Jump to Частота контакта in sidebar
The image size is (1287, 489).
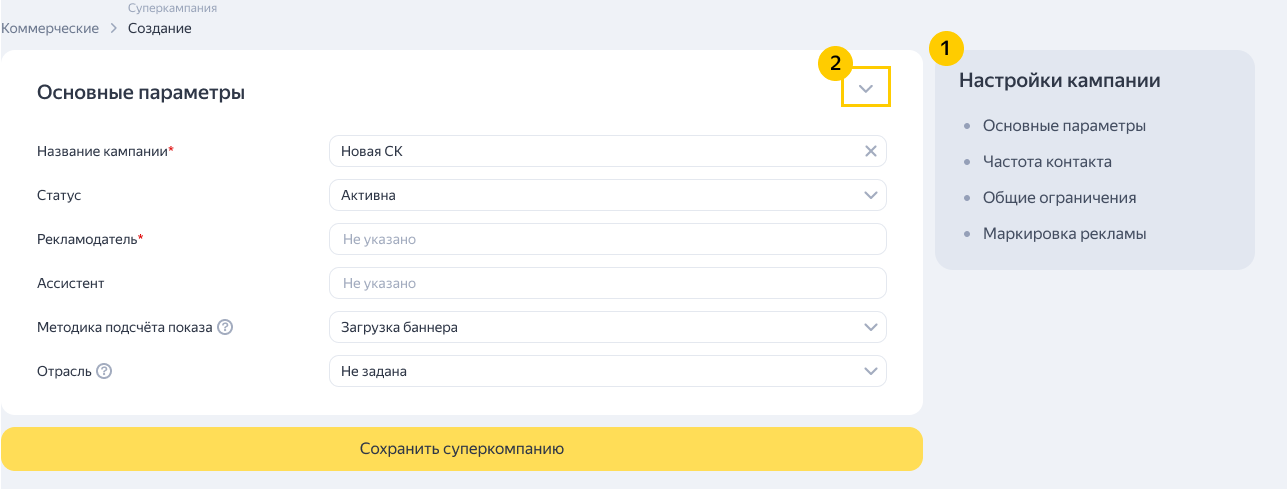coord(1047,162)
